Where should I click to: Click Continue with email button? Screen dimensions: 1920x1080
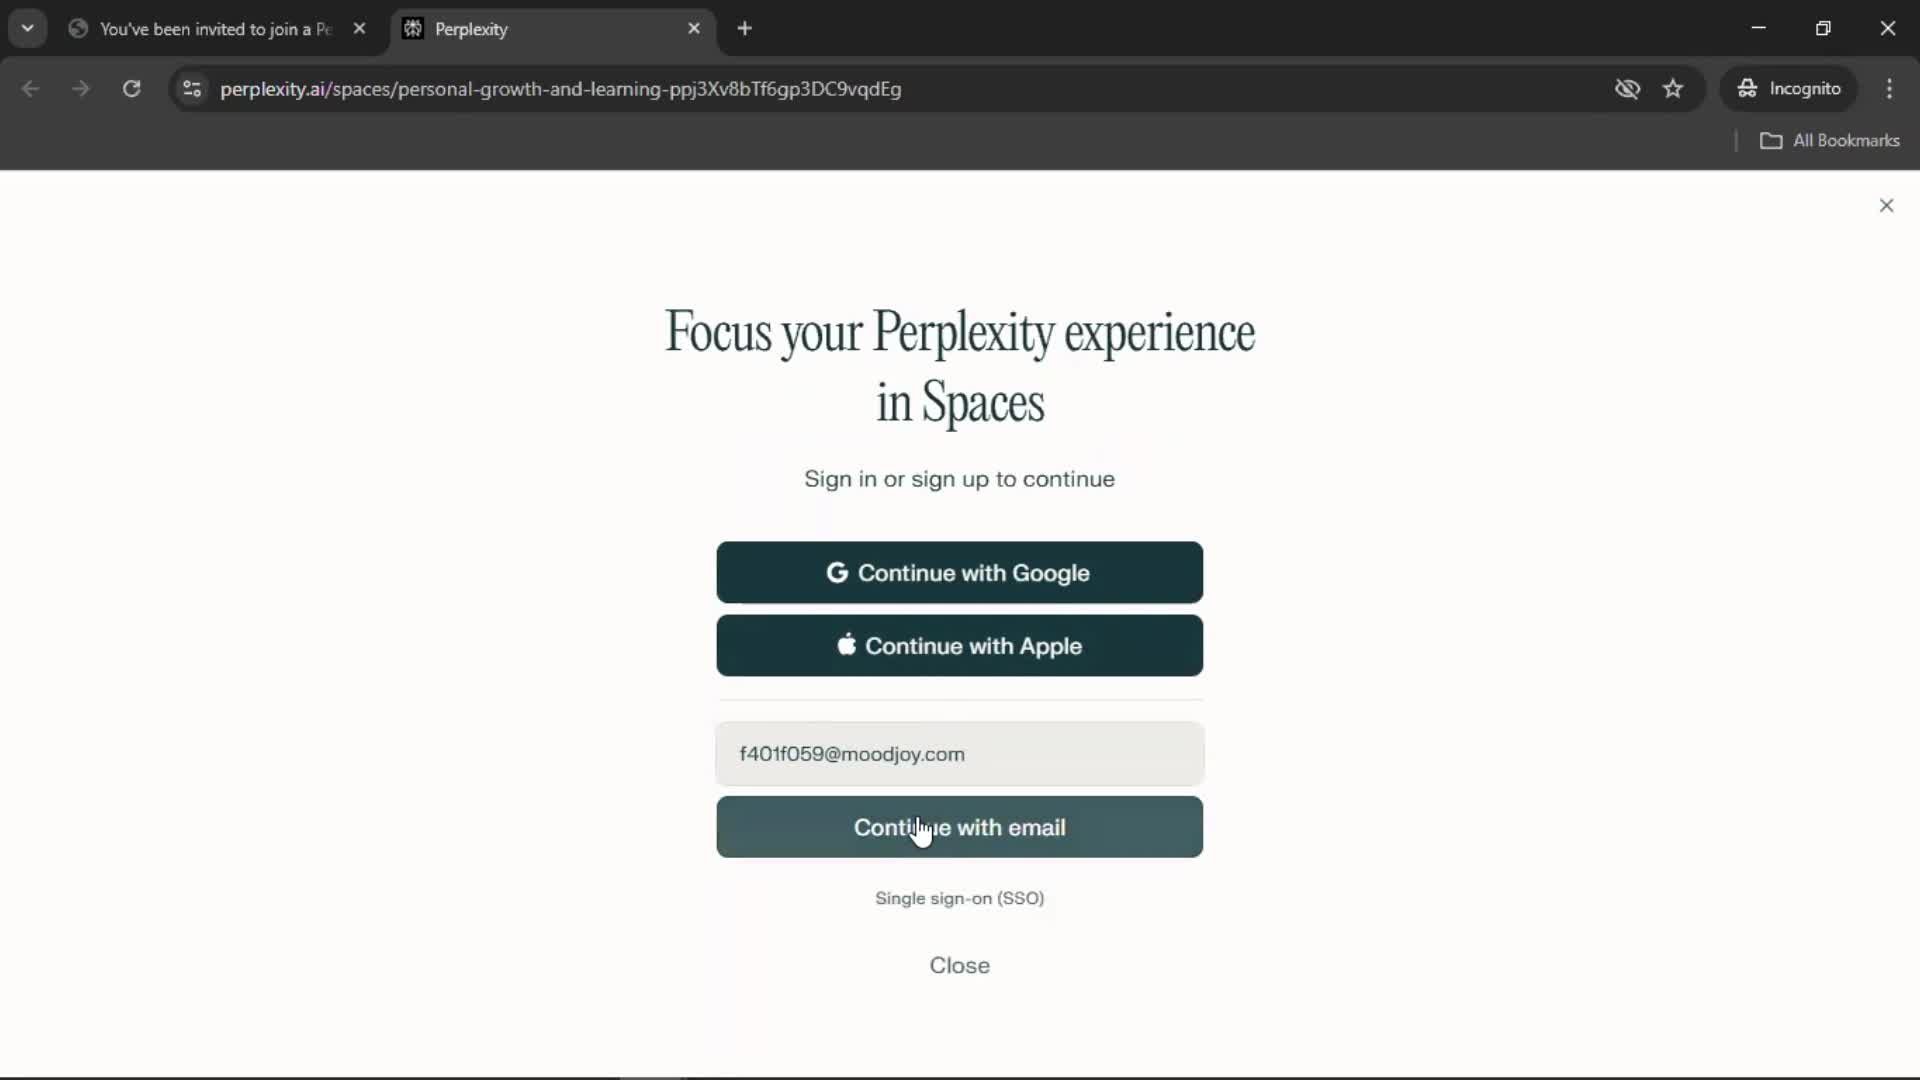[x=959, y=828]
